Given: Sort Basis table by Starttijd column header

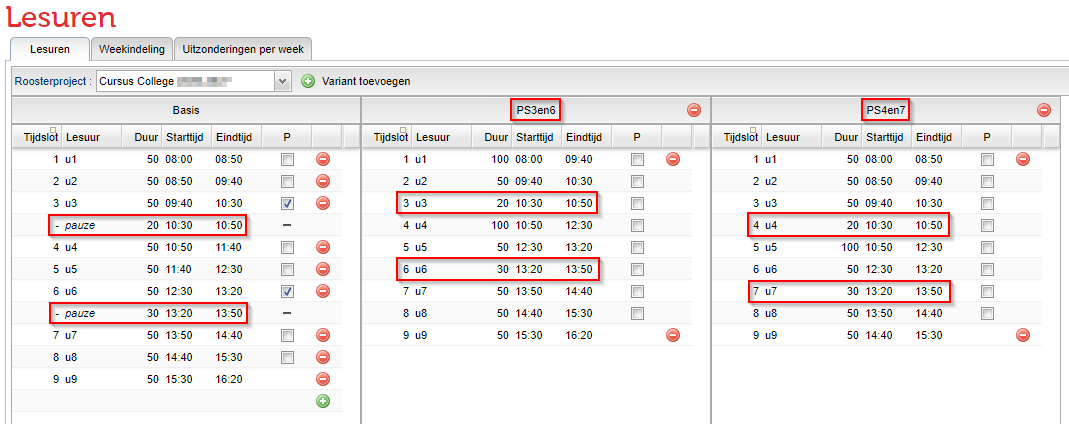Looking at the screenshot, I should click(x=183, y=137).
